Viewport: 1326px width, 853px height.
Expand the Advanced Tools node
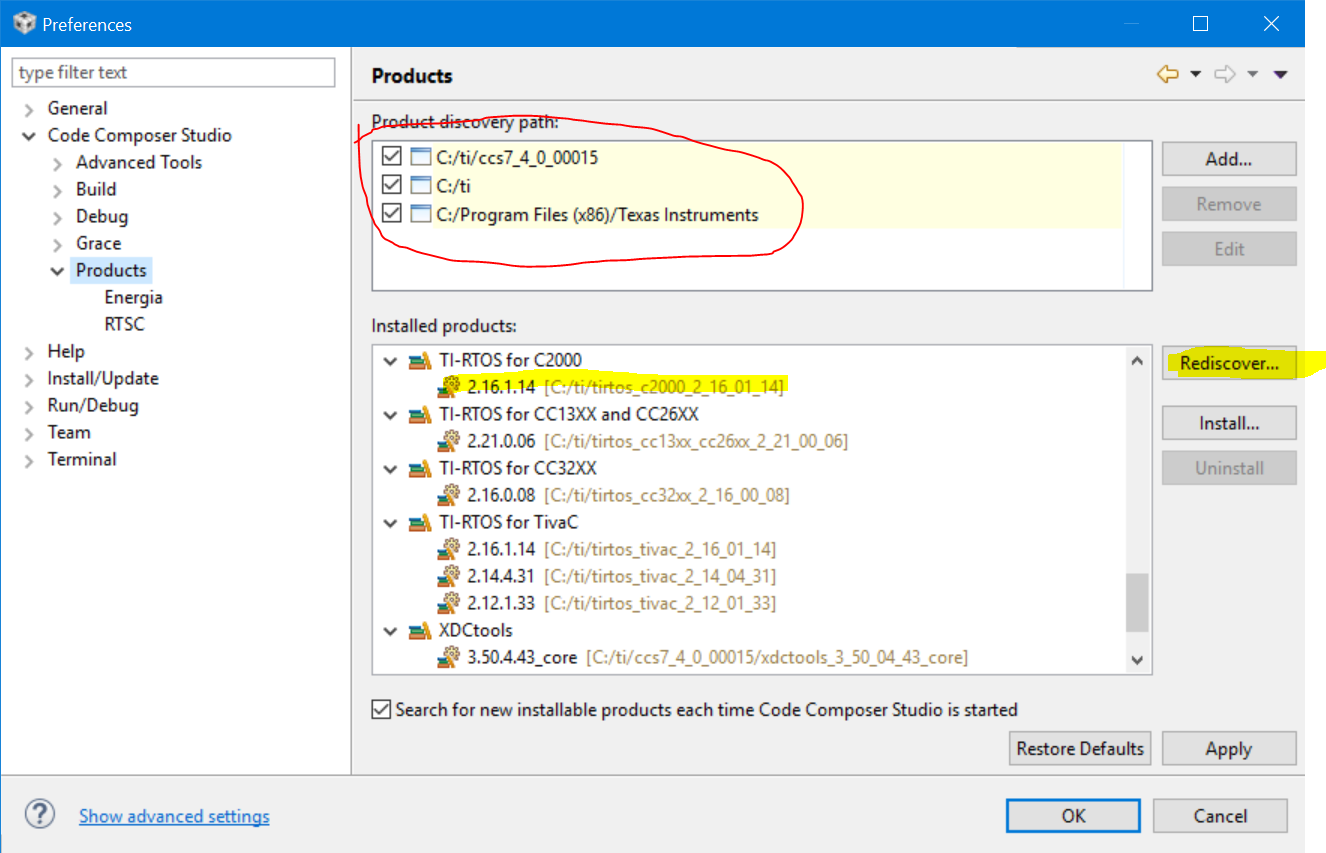point(58,163)
